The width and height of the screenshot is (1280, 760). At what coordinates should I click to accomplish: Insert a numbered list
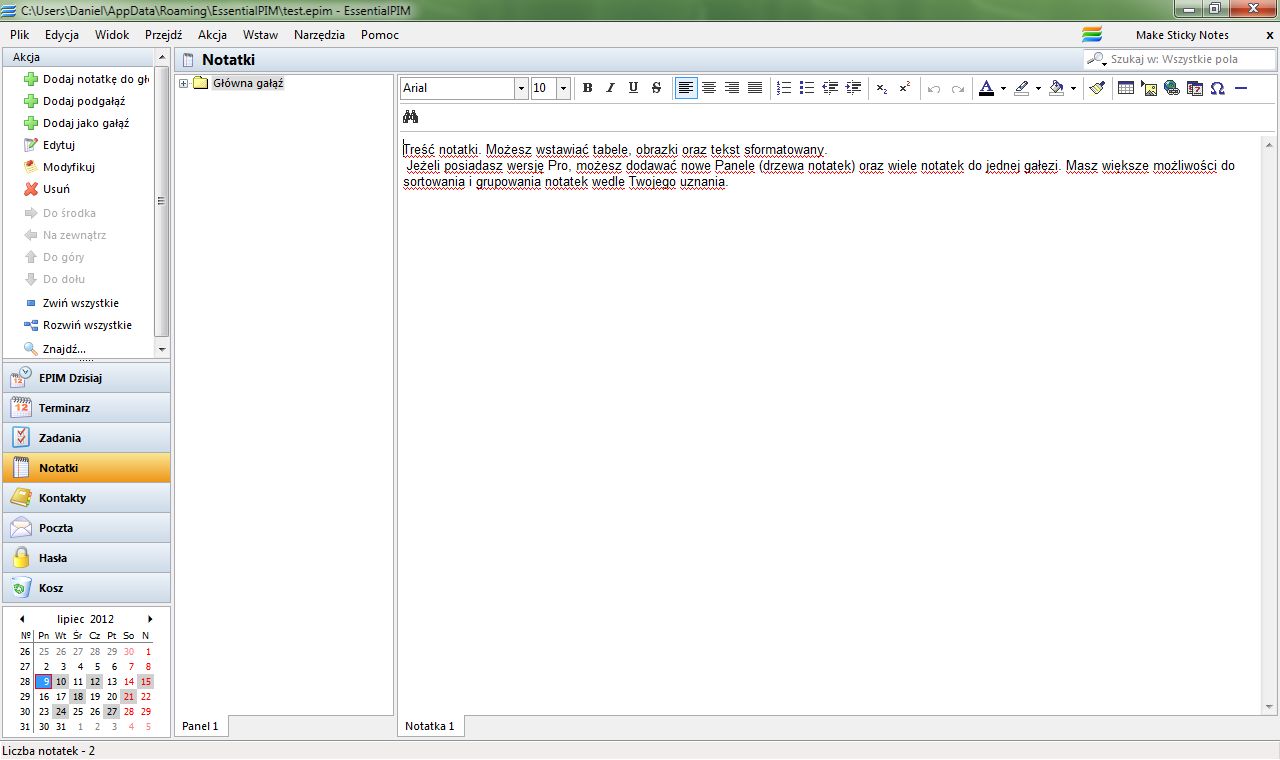(x=784, y=88)
